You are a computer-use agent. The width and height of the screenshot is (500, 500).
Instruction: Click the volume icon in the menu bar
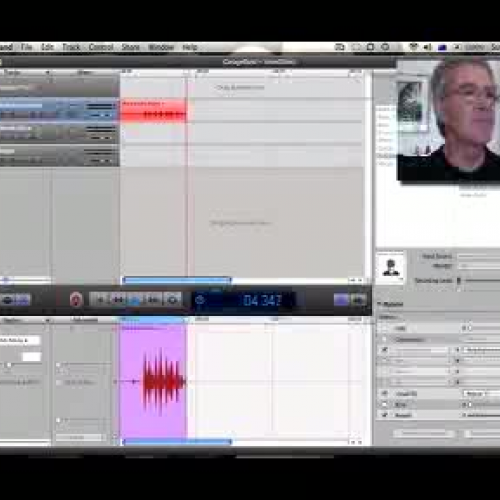click(428, 47)
